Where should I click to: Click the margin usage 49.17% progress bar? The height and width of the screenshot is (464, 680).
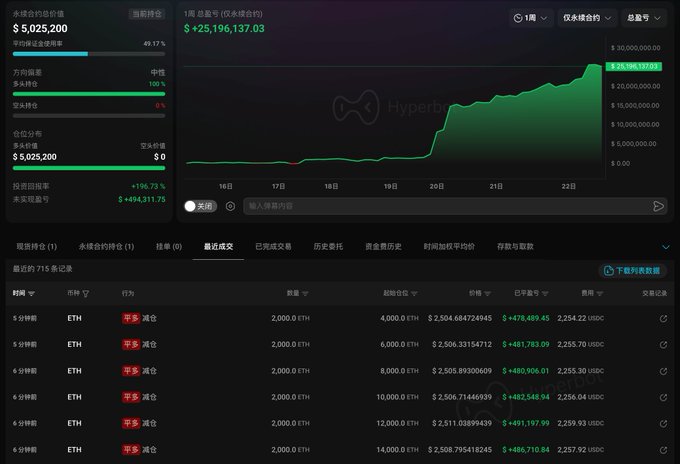[89, 54]
